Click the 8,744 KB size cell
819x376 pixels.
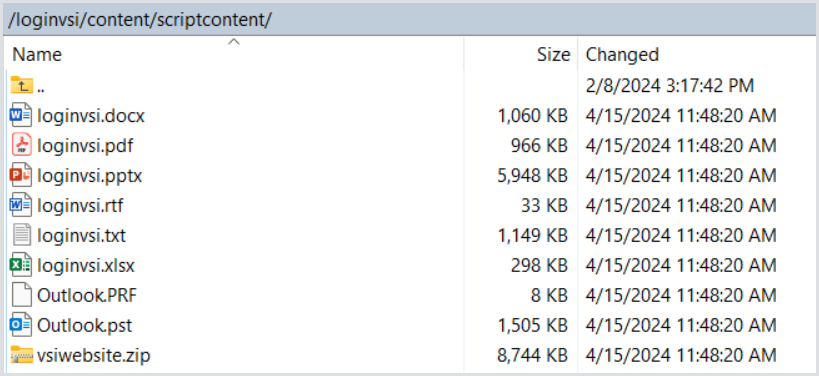[533, 356]
